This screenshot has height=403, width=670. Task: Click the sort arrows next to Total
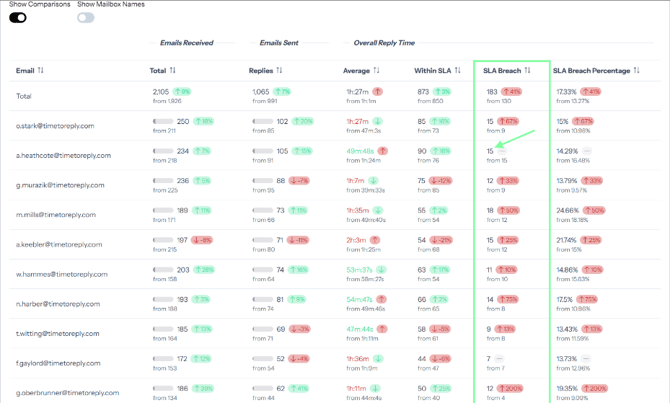pos(173,71)
